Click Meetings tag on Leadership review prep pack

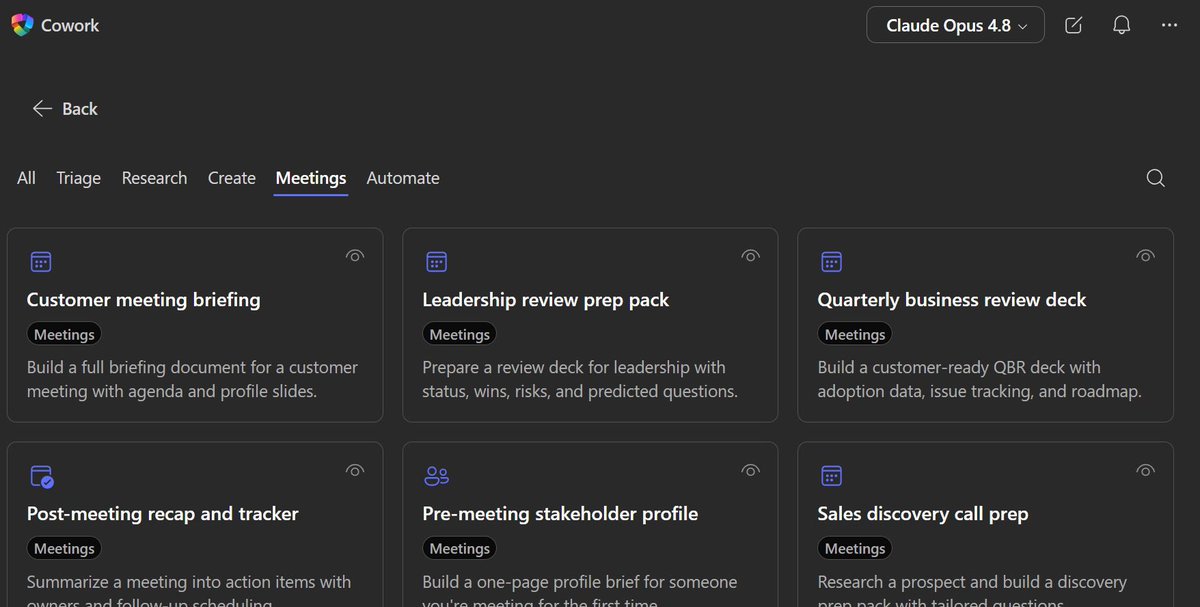coord(460,335)
